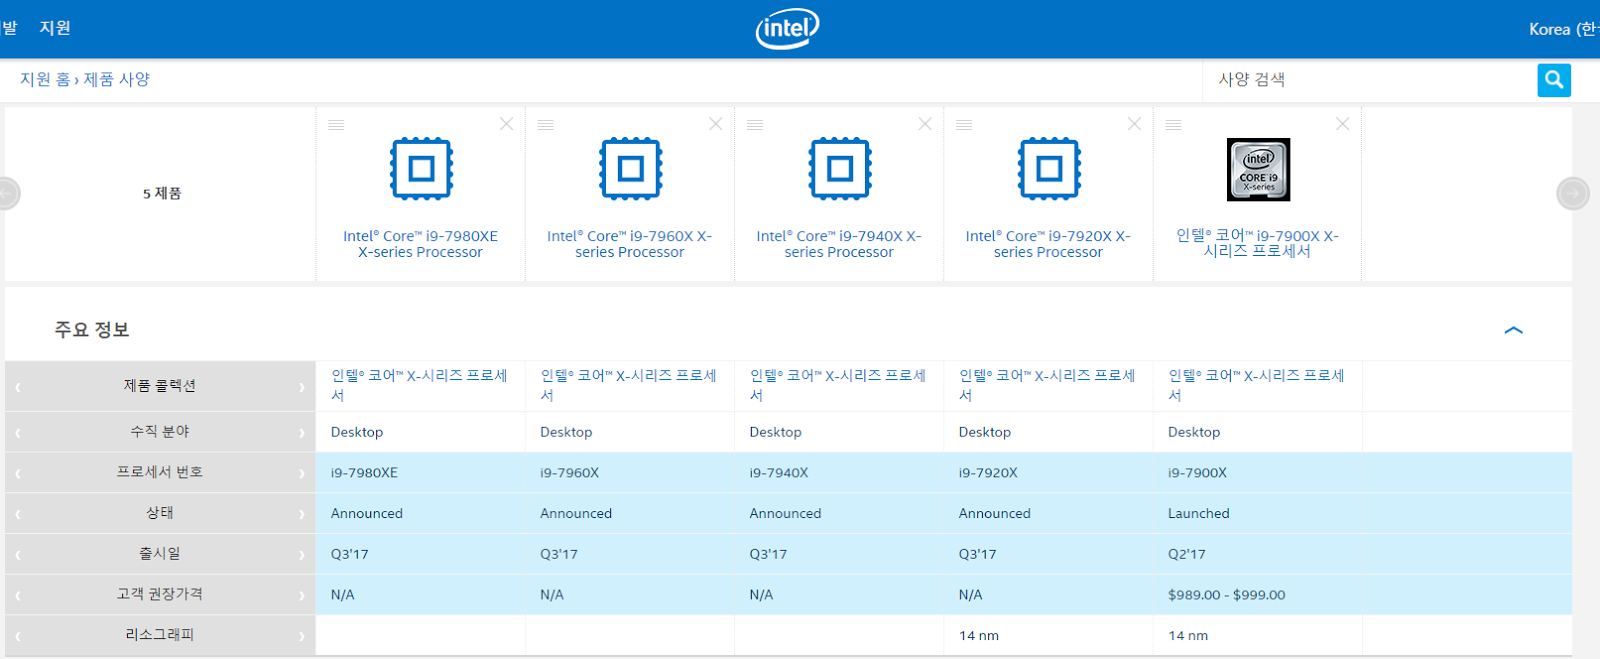The height and width of the screenshot is (659, 1600).
Task: Open product collection link in i9-7900X column
Action: pyautogui.click(x=1257, y=385)
